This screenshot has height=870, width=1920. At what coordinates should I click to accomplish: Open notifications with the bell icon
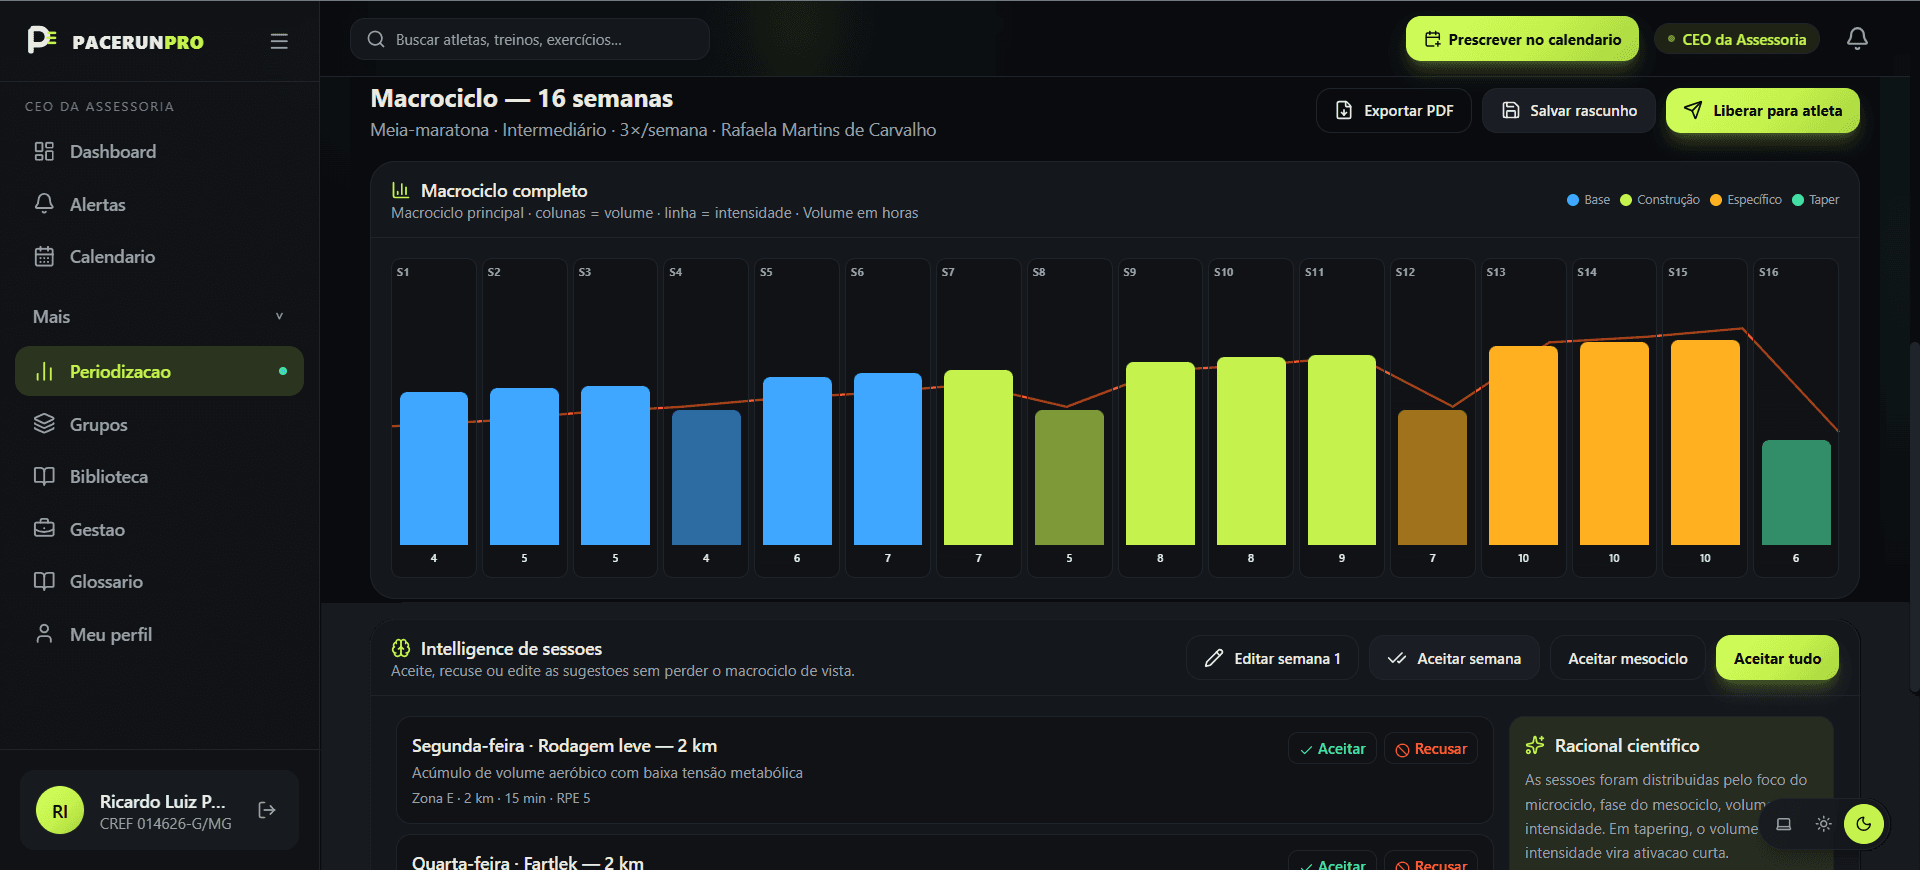pos(1857,39)
